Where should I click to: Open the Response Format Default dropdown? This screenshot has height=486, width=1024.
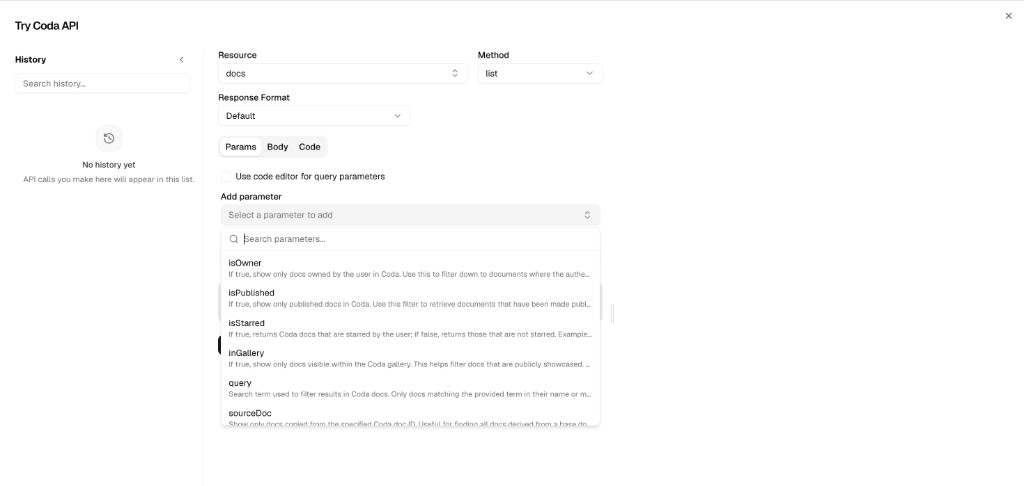[x=314, y=116]
